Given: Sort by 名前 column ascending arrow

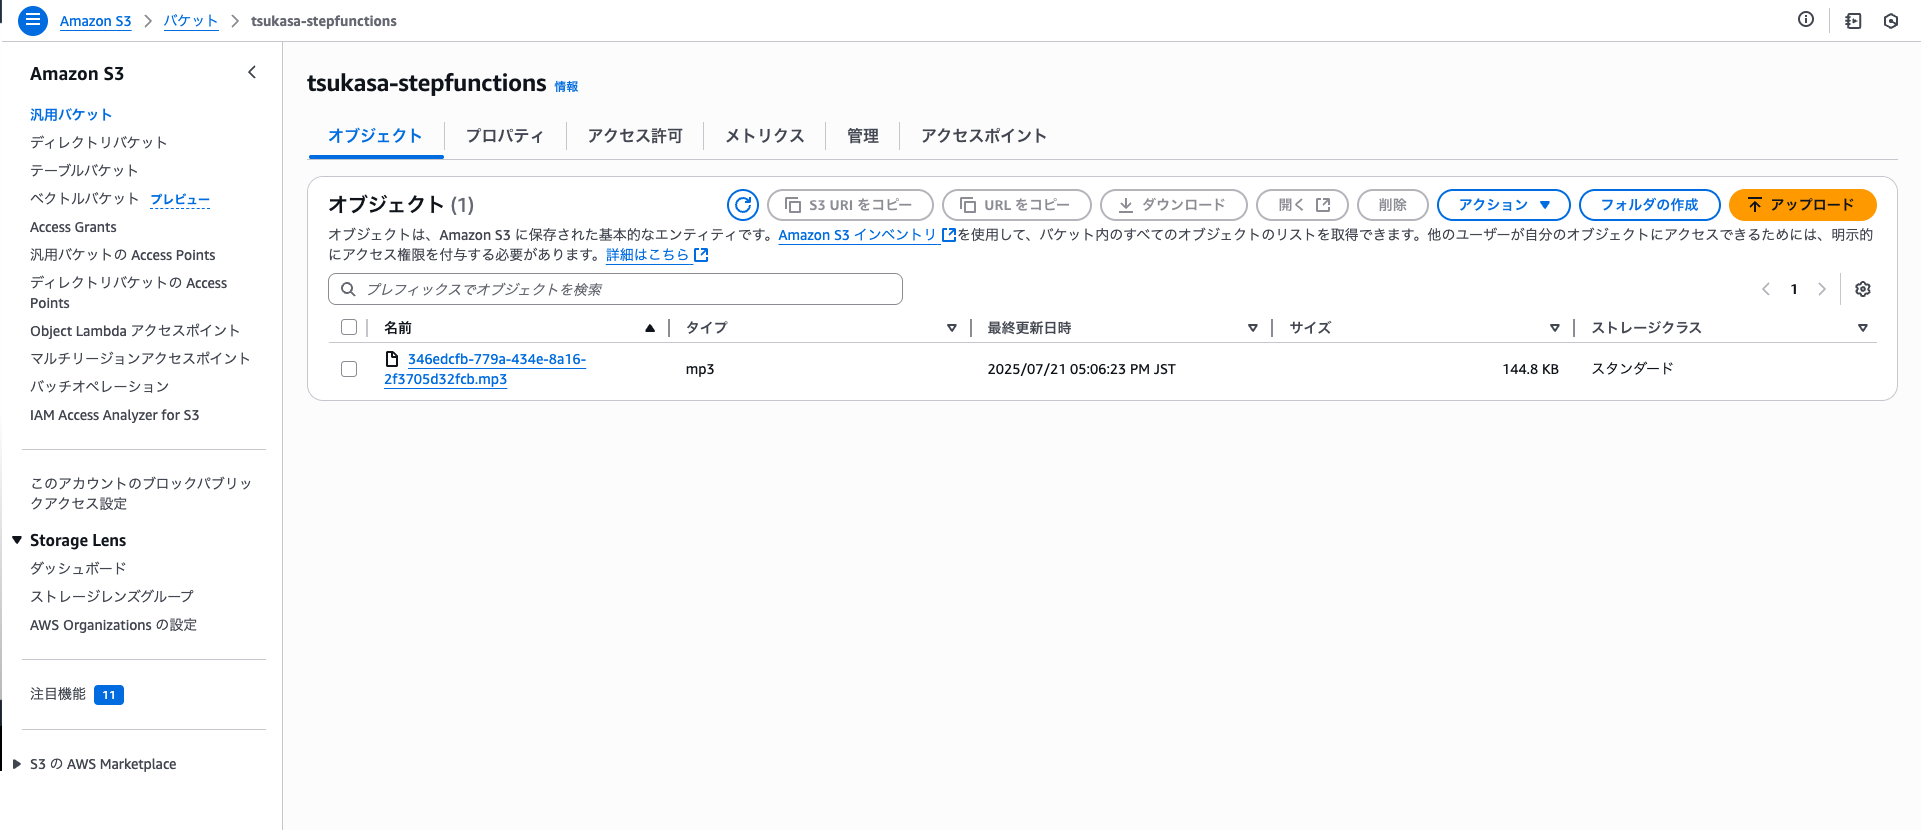Looking at the screenshot, I should click(650, 328).
